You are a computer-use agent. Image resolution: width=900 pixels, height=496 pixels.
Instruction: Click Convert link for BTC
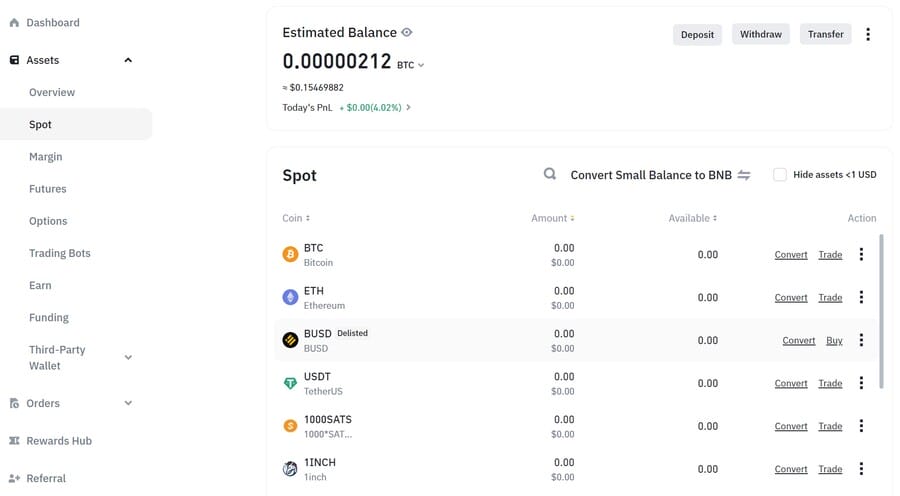point(791,254)
